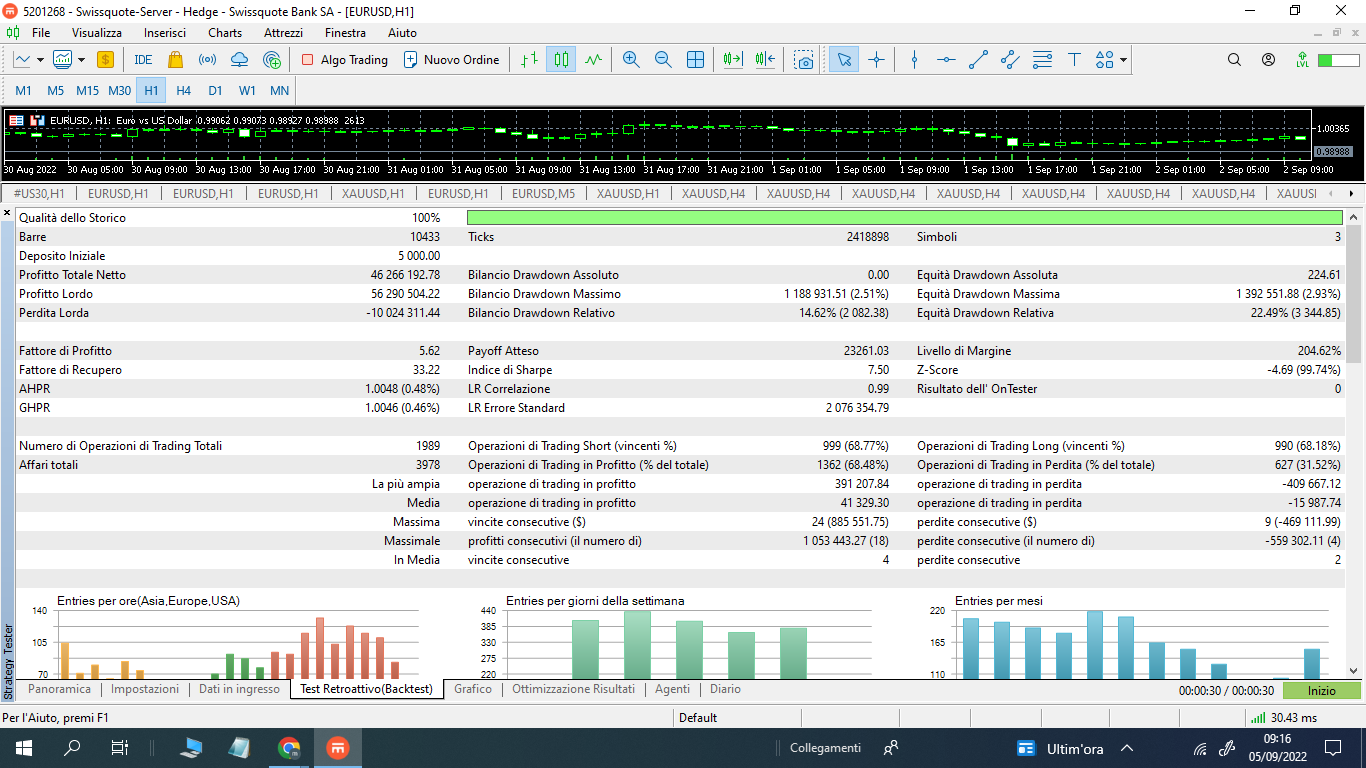Select the MN timeframe
The width and height of the screenshot is (1366, 768).
coord(280,90)
